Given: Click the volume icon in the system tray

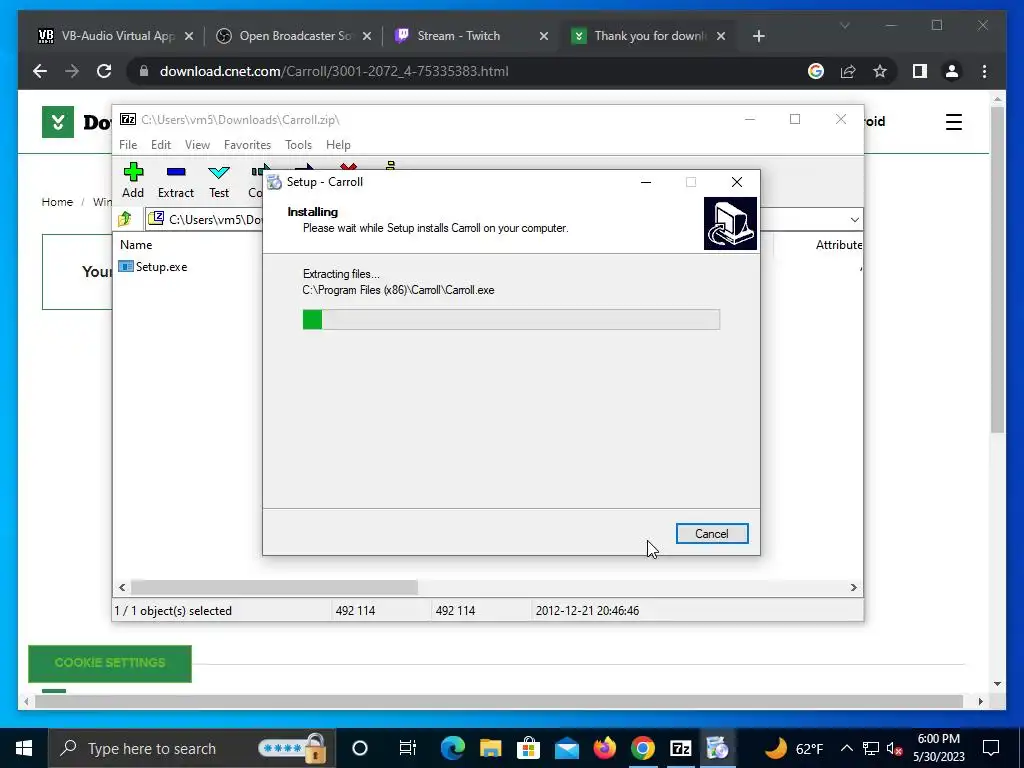Looking at the screenshot, I should 894,748.
